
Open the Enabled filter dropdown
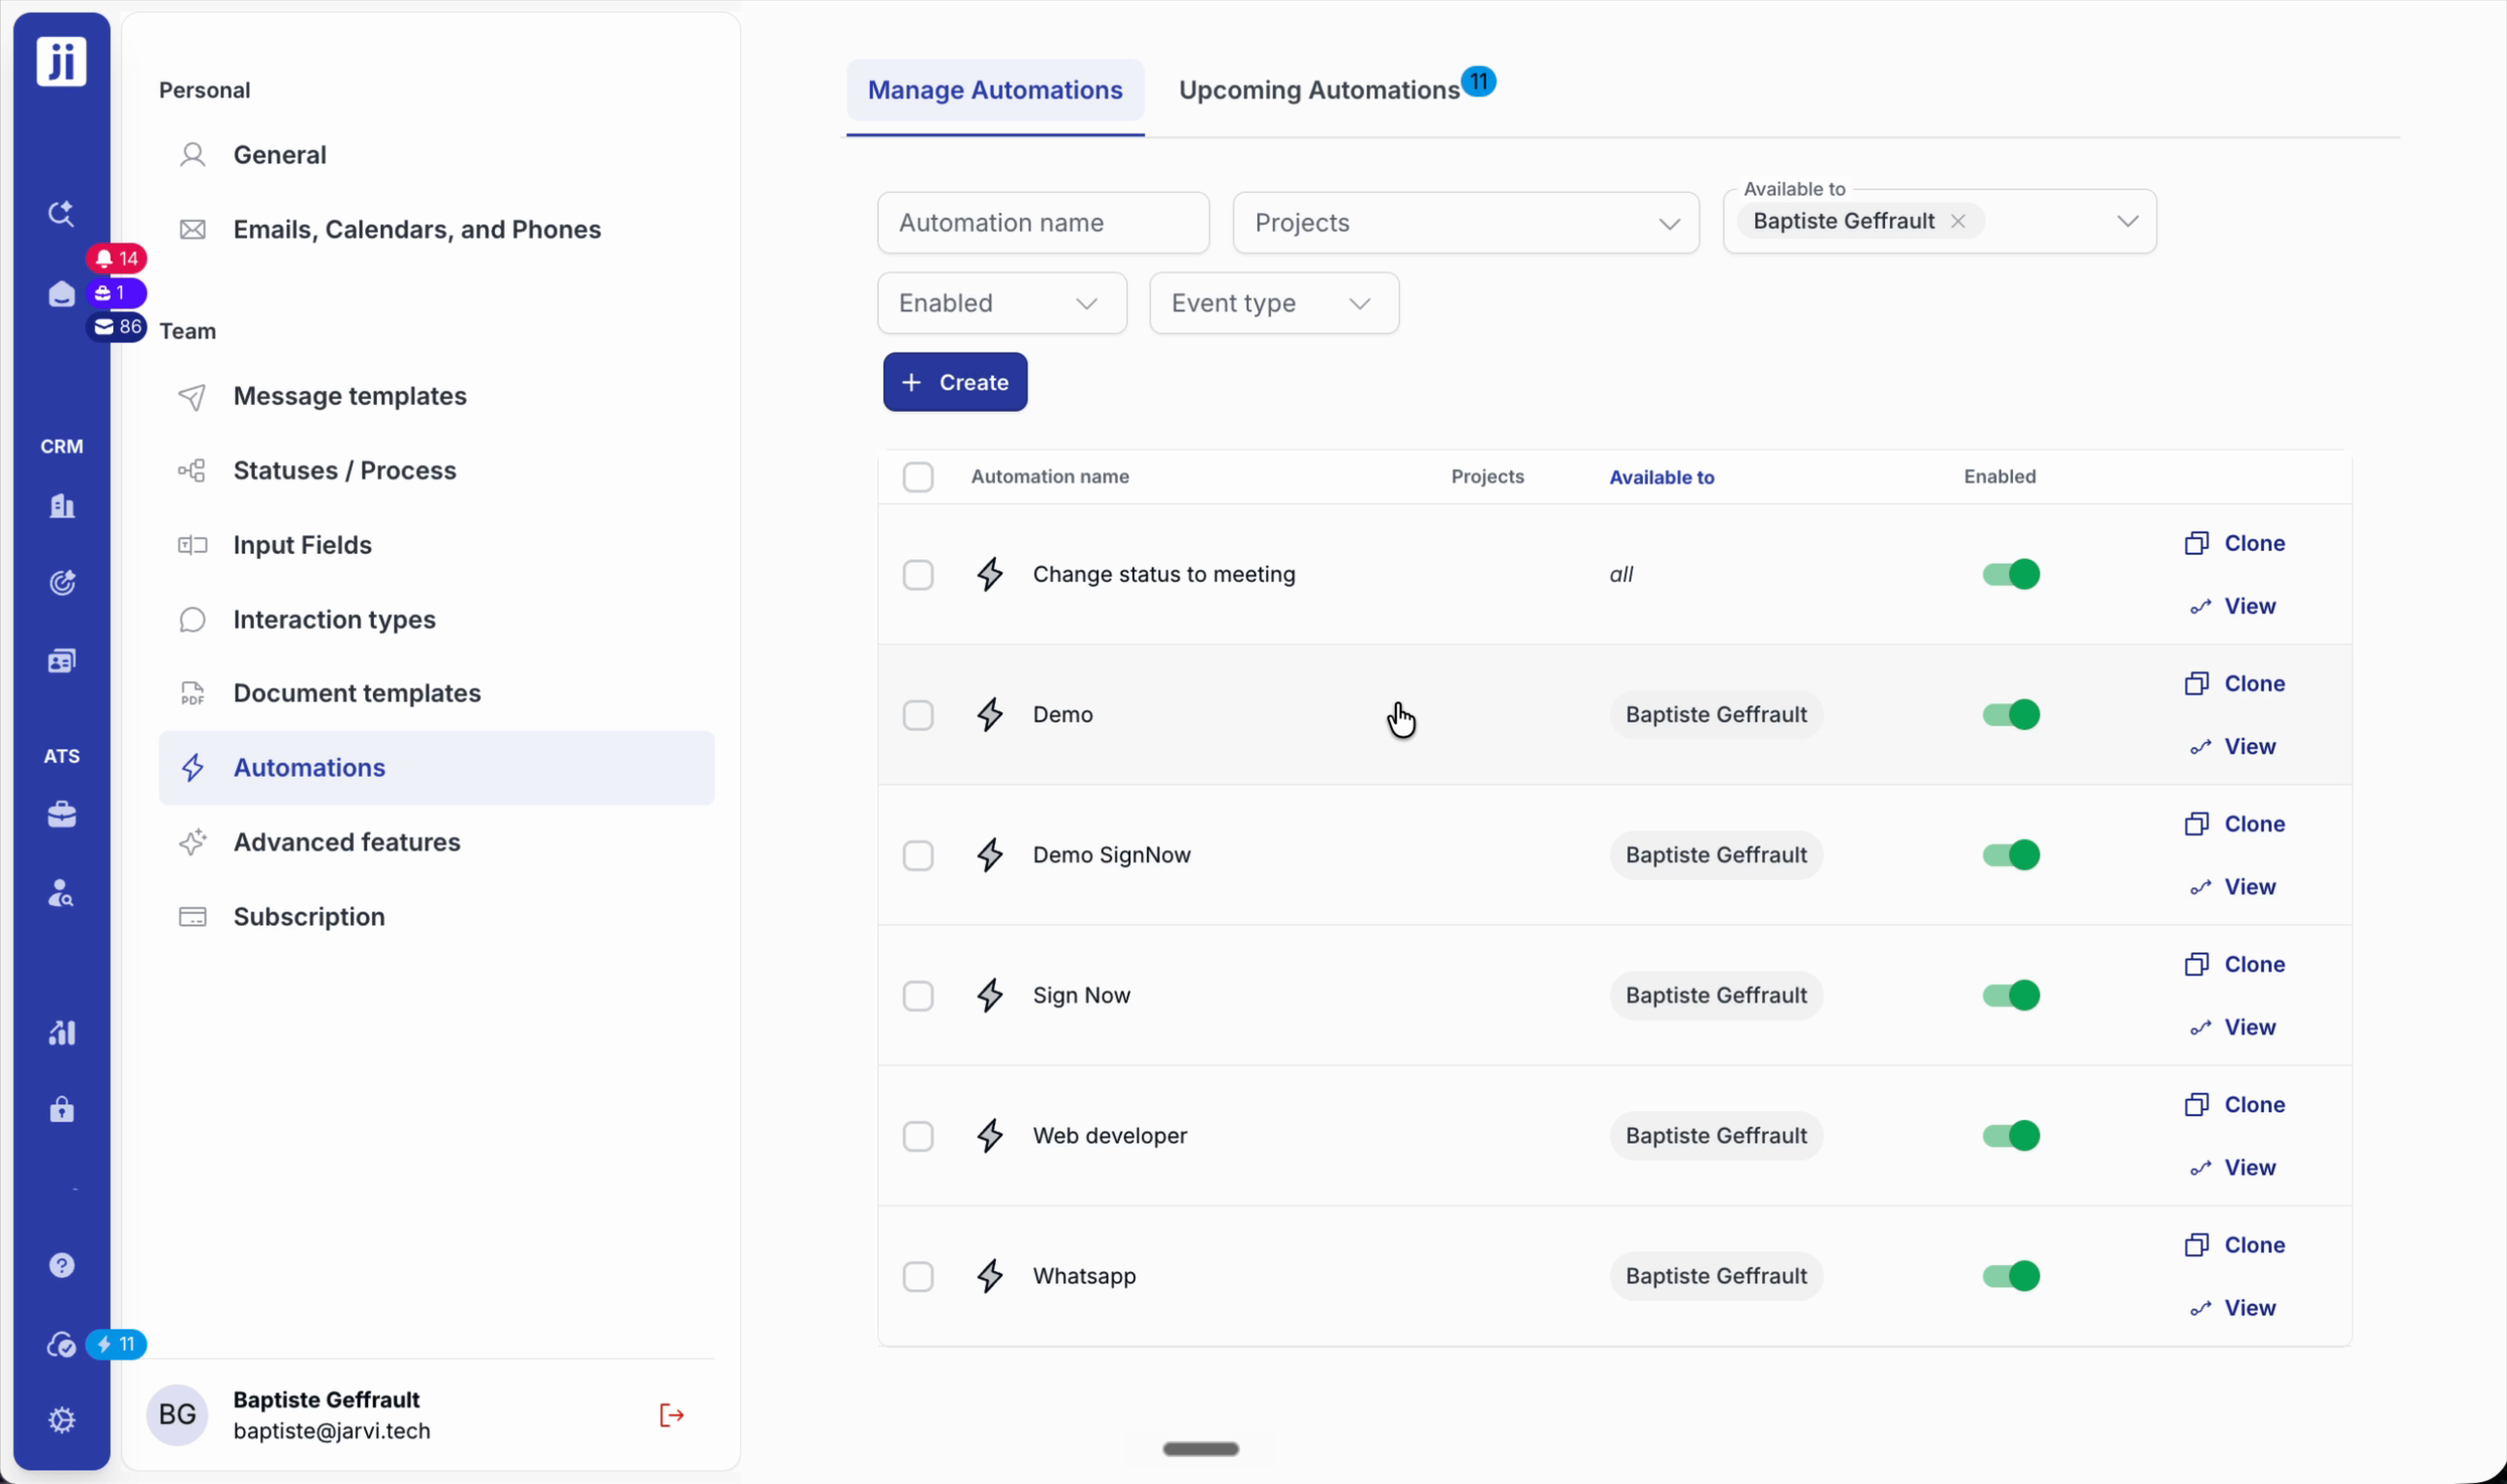pos(1002,303)
